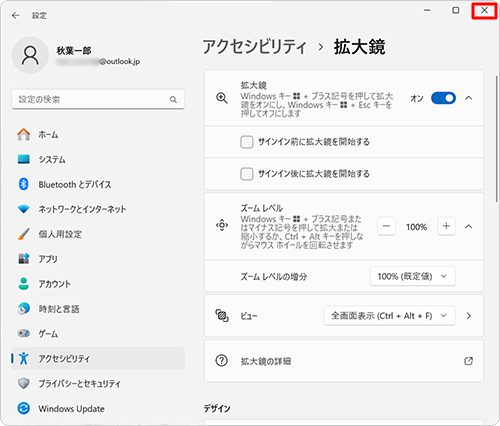Open 拡大鏡の詳細 help link
500x426 pixels.
coord(344,361)
